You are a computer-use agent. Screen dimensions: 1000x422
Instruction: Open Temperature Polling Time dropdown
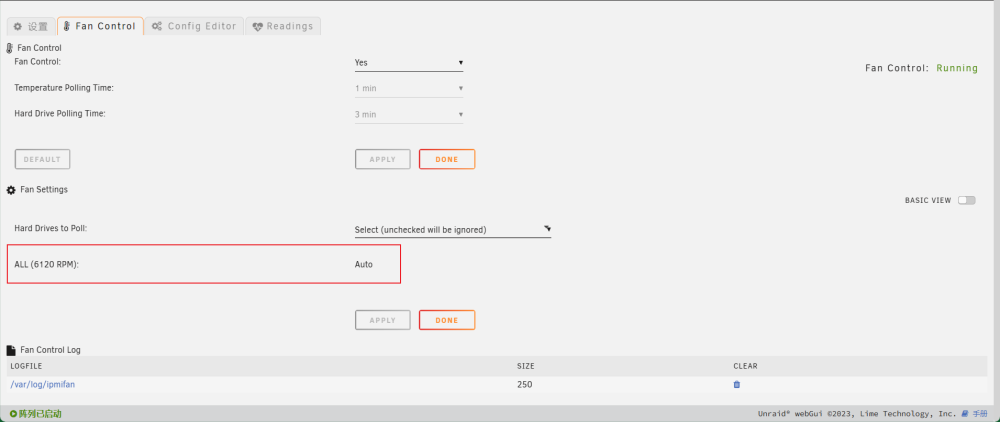[x=409, y=88]
